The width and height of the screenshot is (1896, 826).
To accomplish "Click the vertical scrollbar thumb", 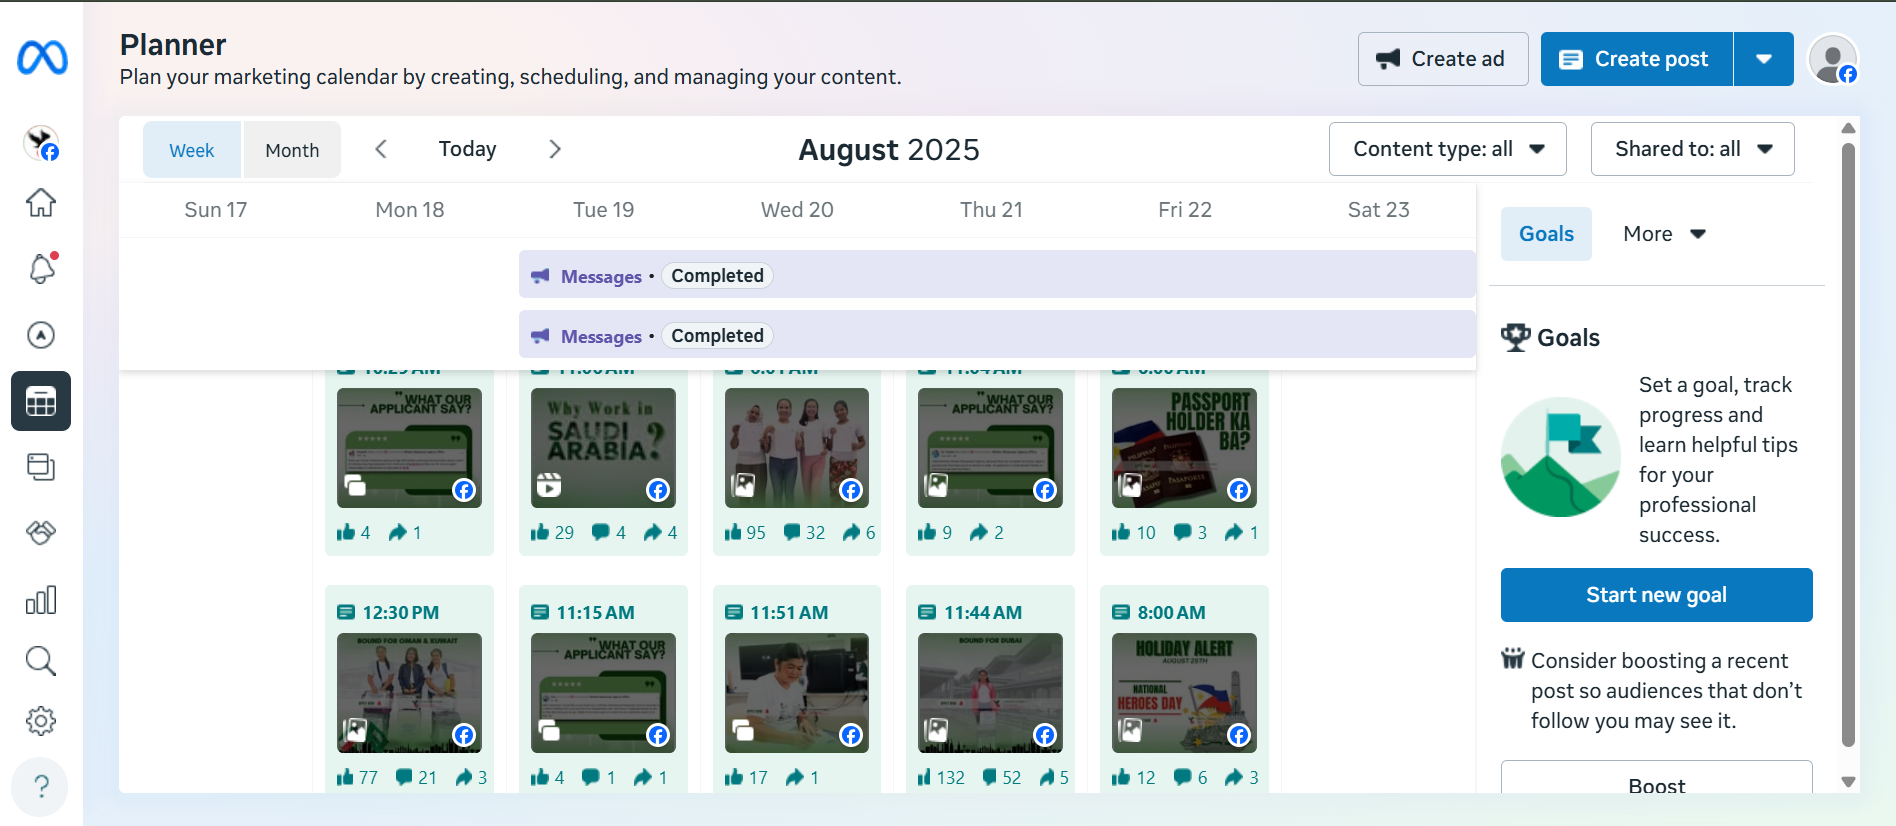I will [x=1849, y=444].
